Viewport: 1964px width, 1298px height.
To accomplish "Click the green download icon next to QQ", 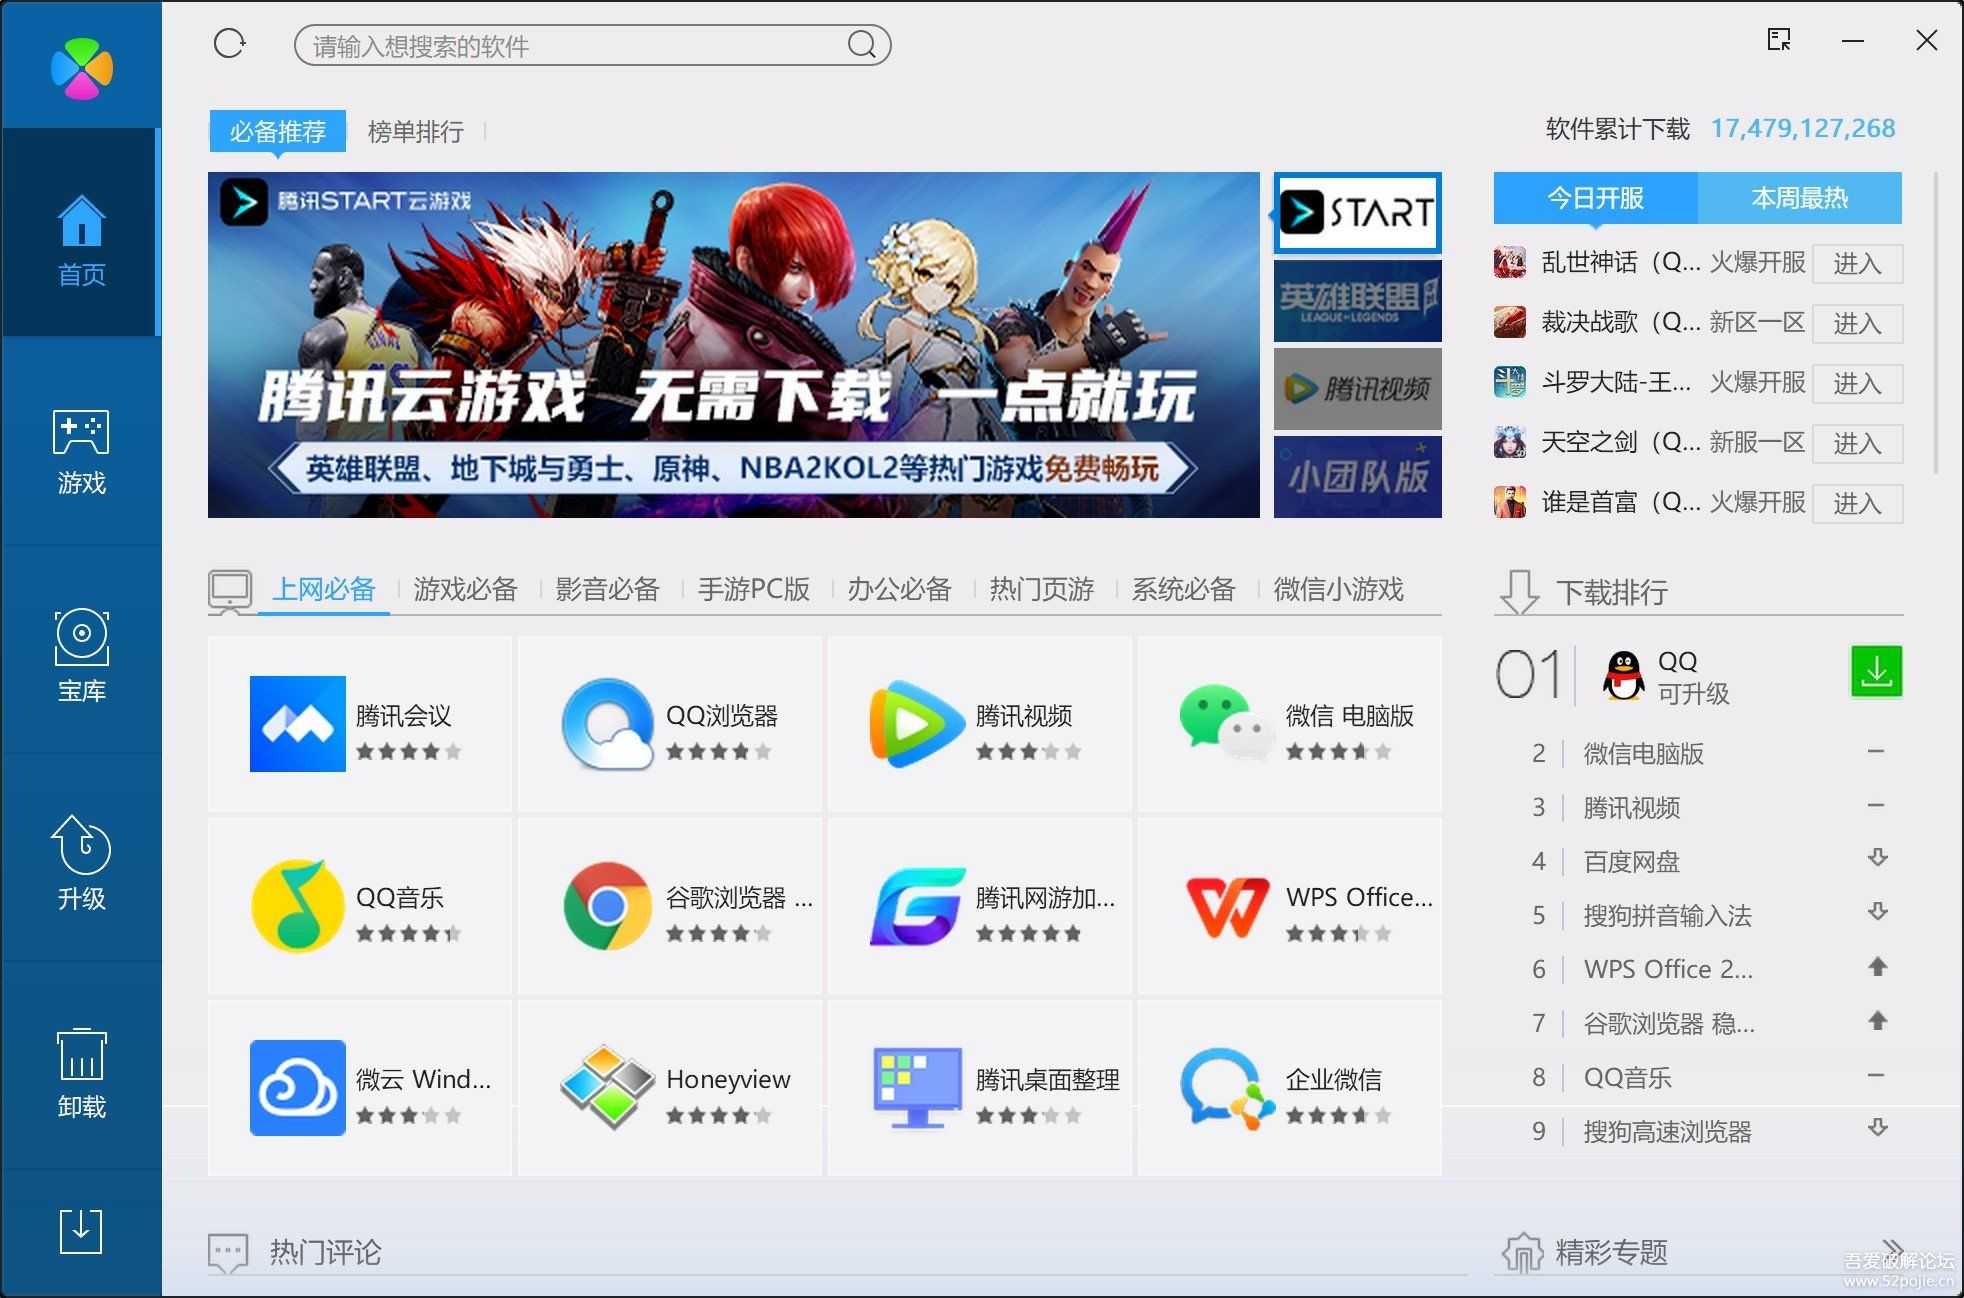I will pyautogui.click(x=1876, y=672).
